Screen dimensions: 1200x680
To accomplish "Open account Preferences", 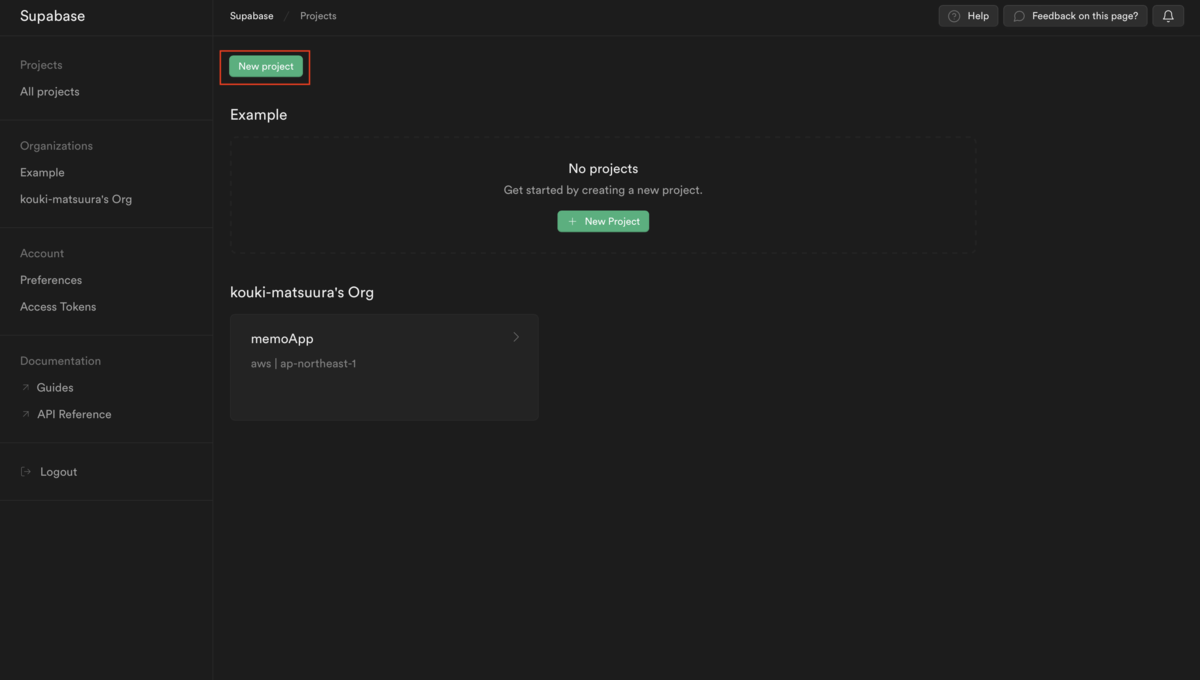I will (51, 280).
